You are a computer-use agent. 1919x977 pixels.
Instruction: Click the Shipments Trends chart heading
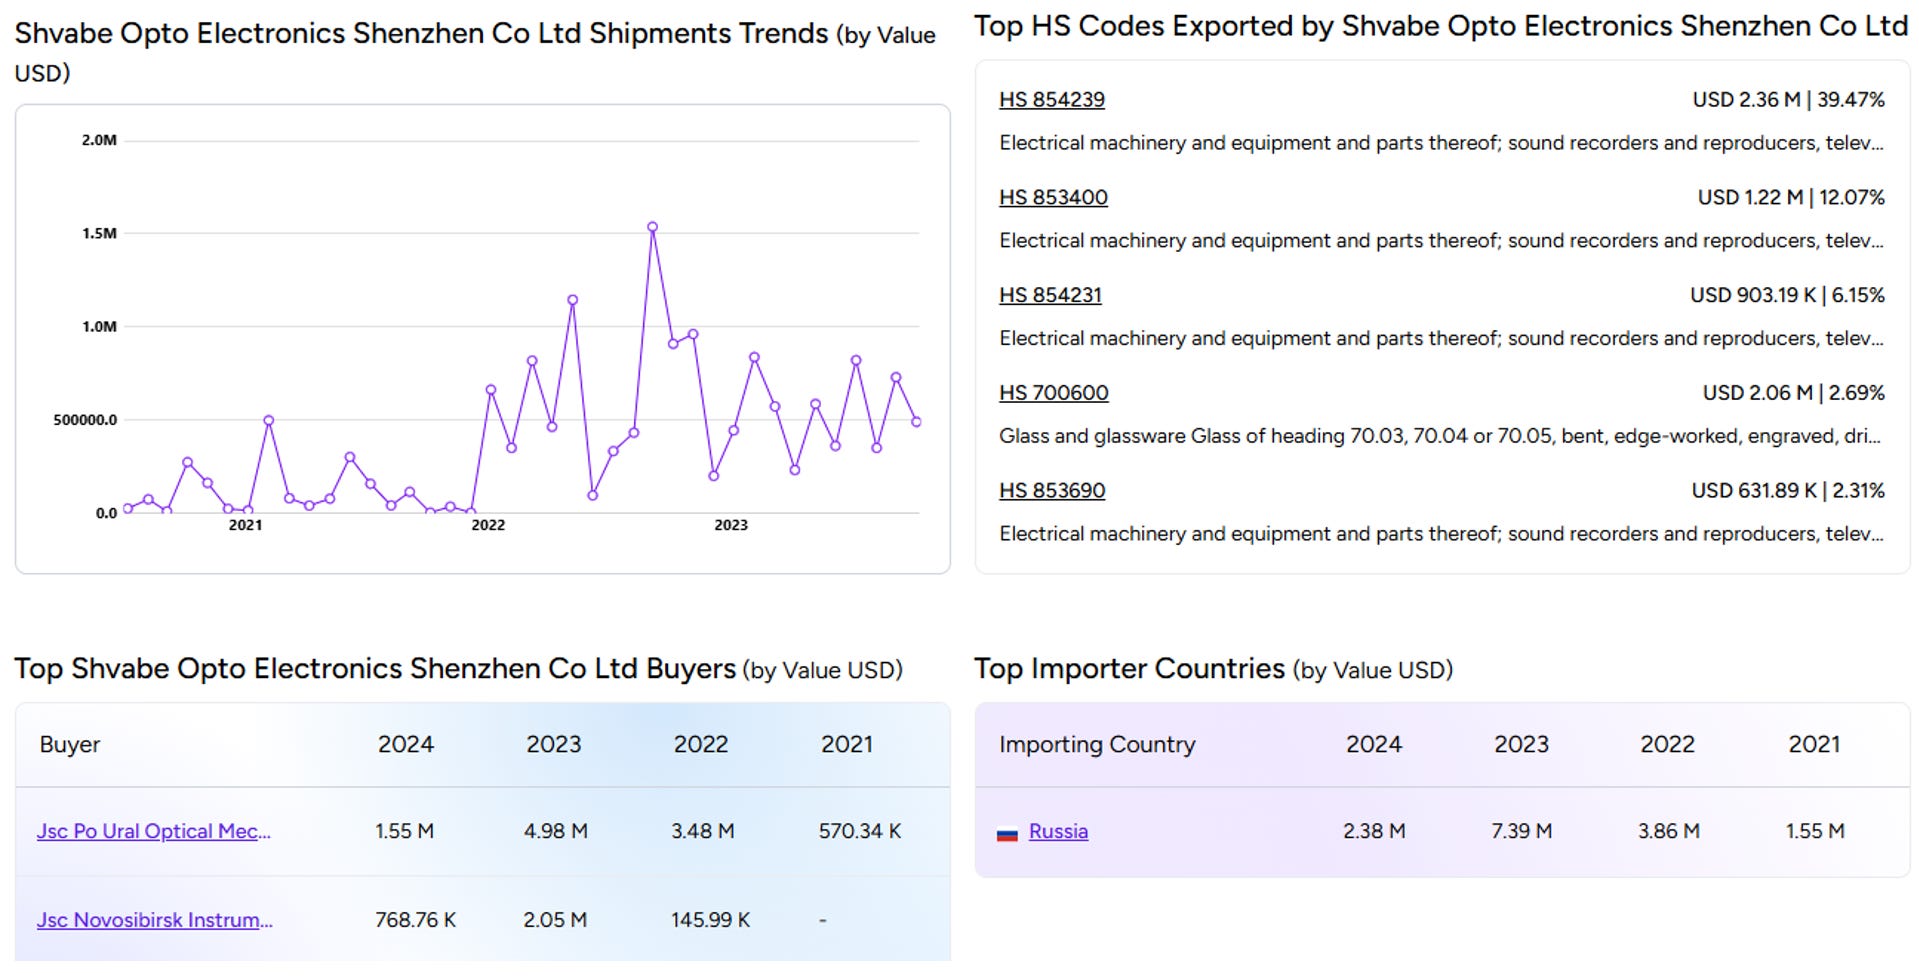(475, 53)
